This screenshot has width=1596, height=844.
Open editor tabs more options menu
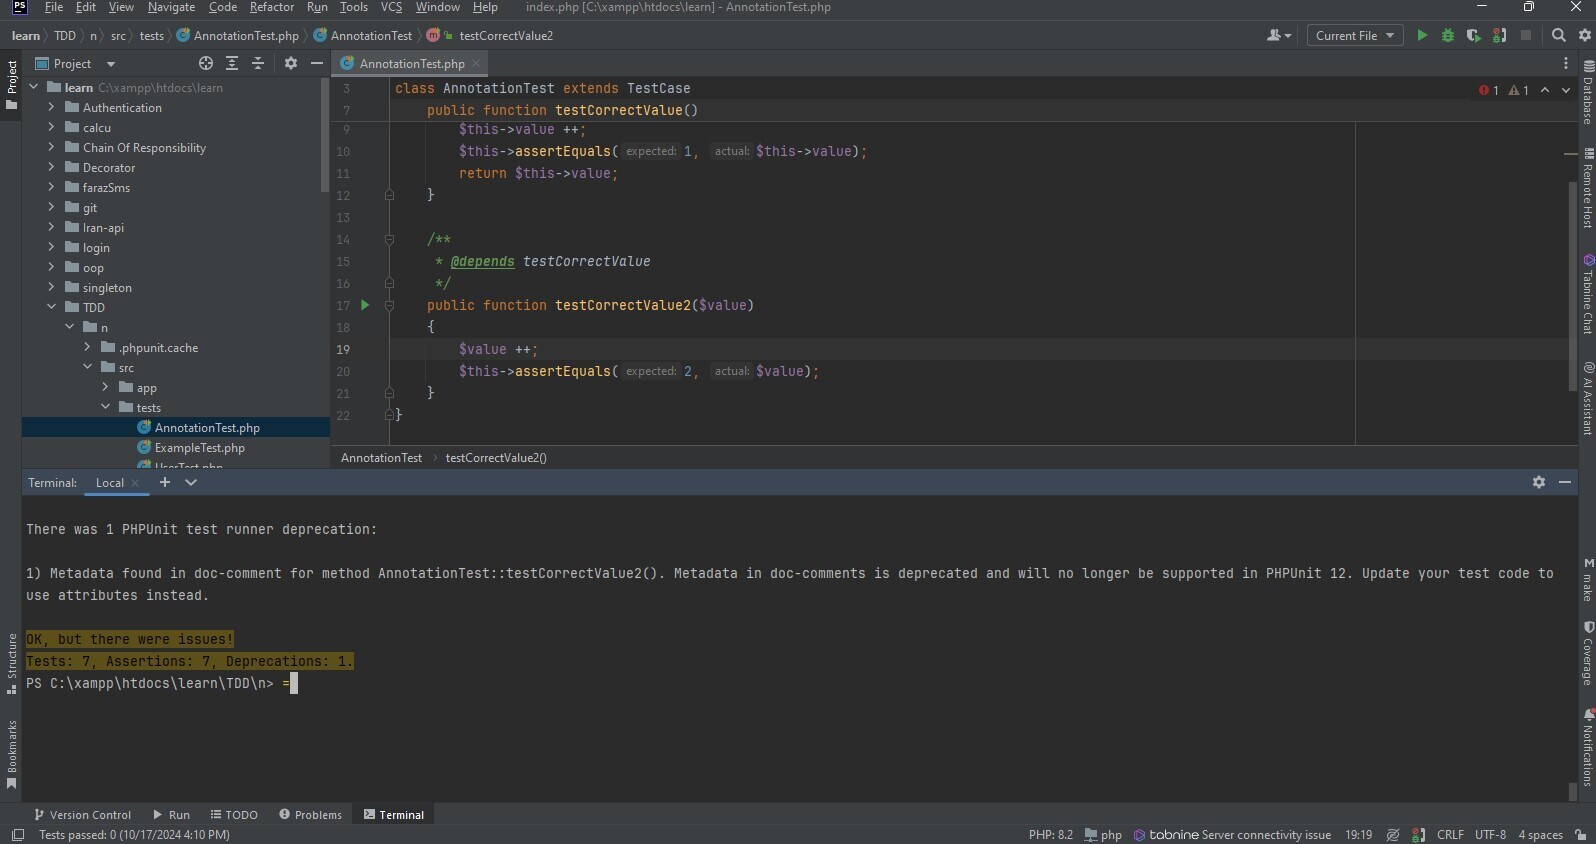(1566, 63)
